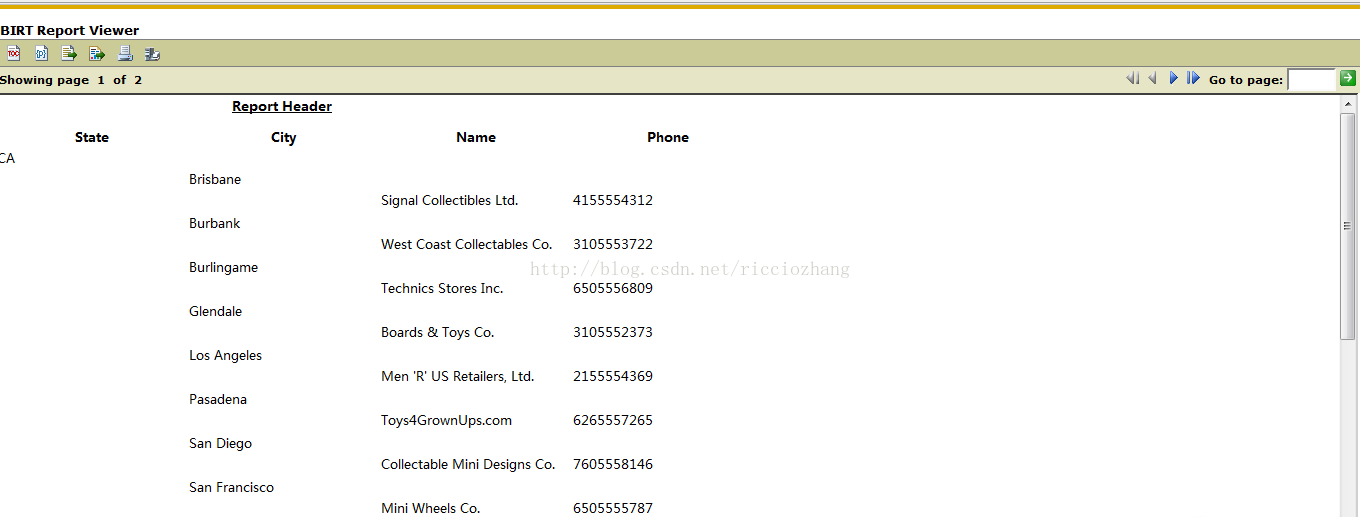The image size is (1360, 517).
Task: Click phone number 3105553722
Action: (613, 244)
